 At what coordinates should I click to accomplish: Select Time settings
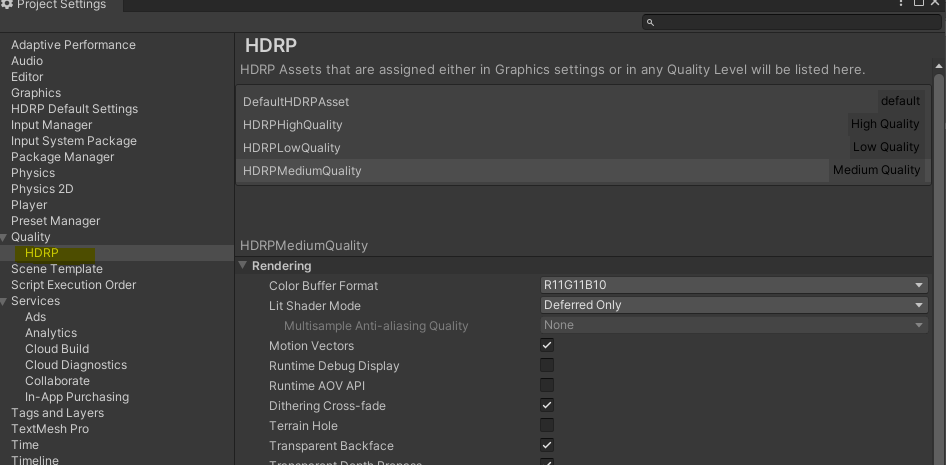(x=25, y=445)
